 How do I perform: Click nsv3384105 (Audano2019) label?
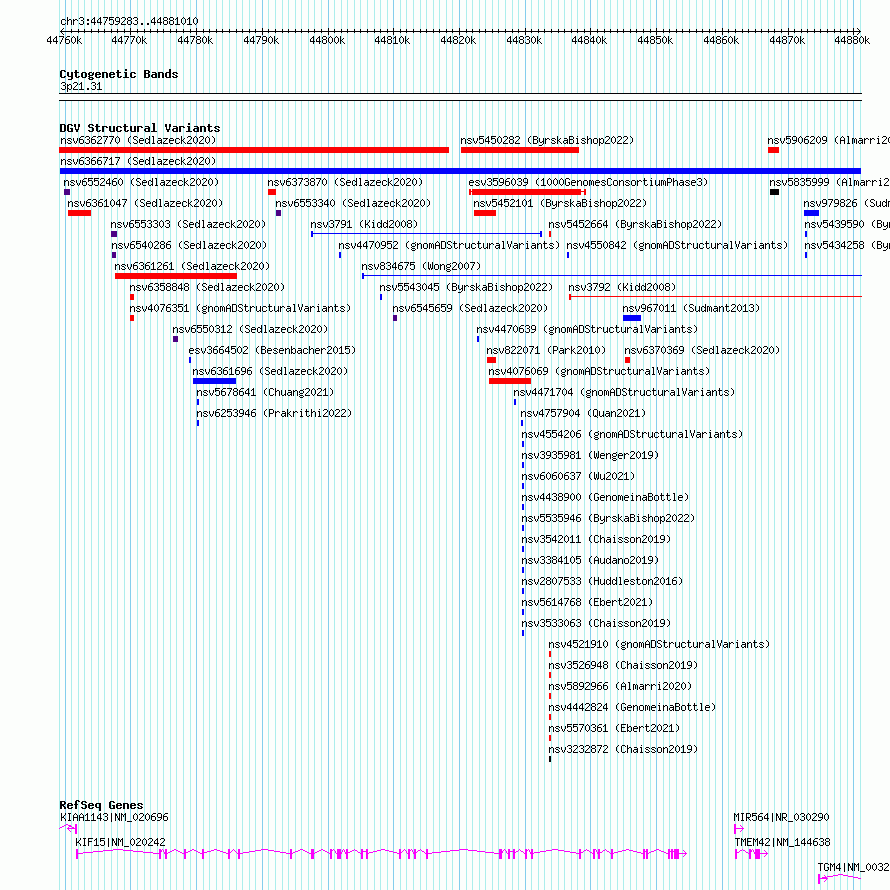(590, 560)
